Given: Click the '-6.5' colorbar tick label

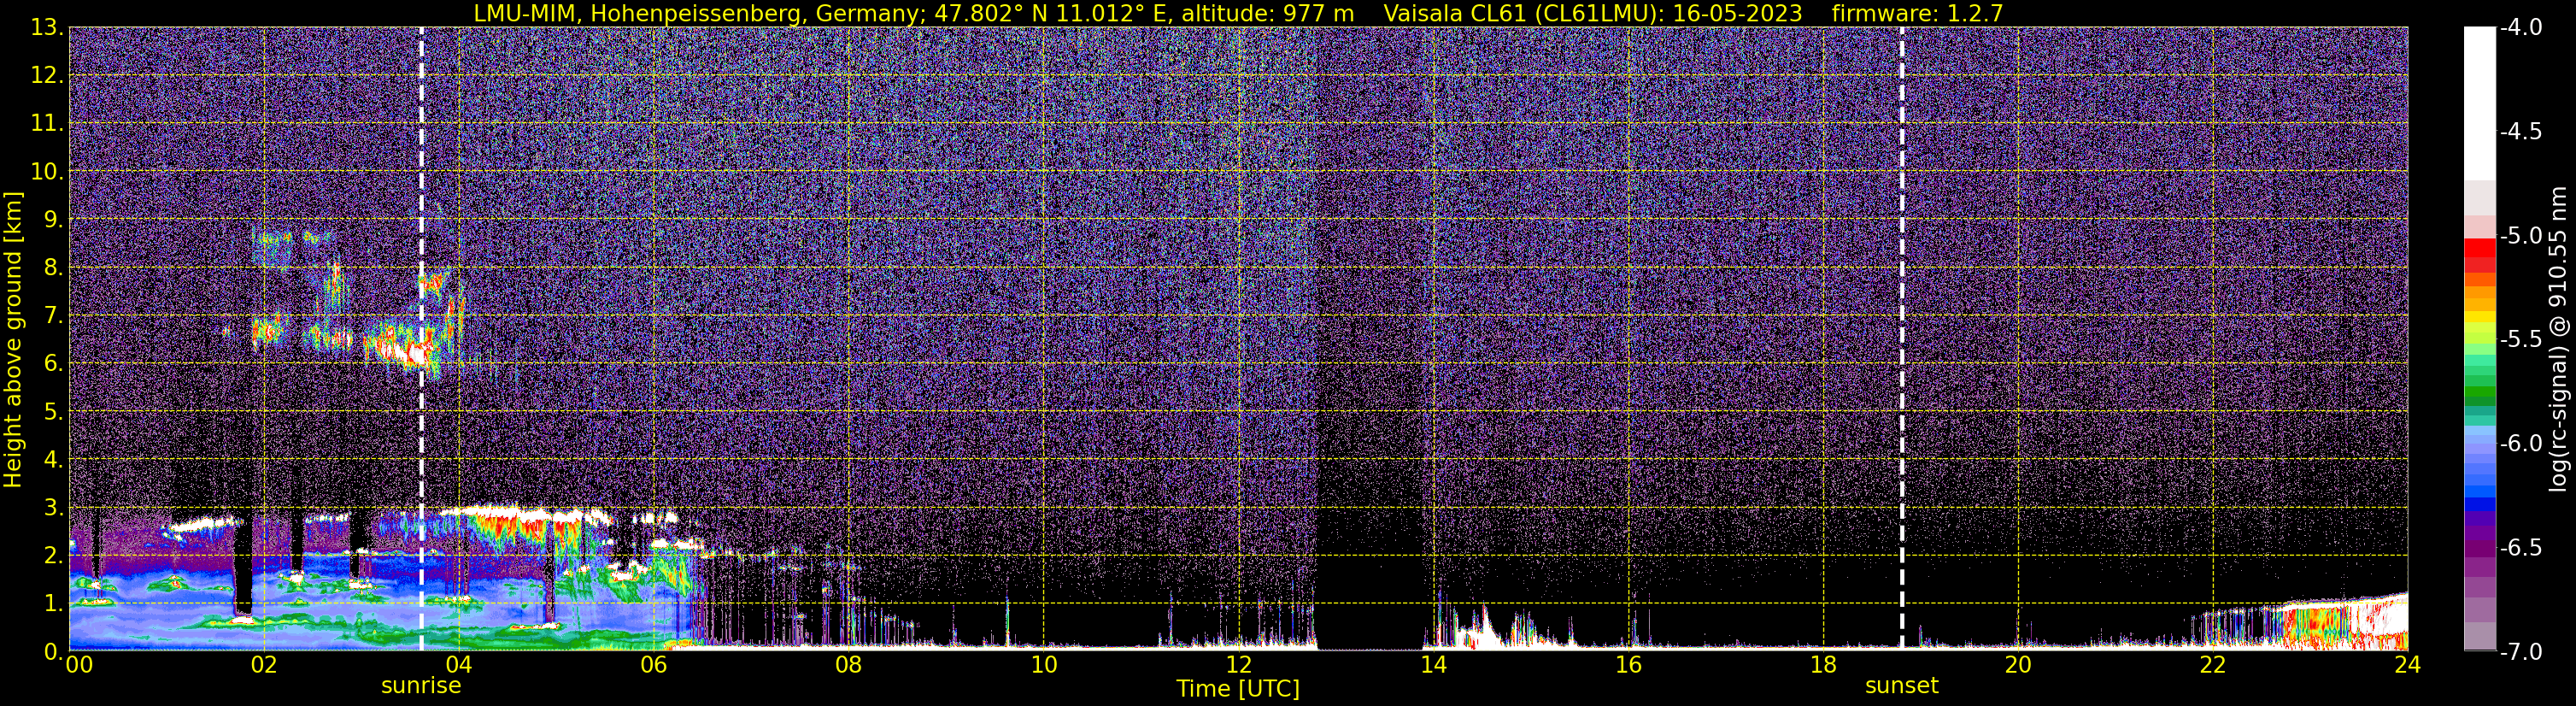Looking at the screenshot, I should point(2522,548).
